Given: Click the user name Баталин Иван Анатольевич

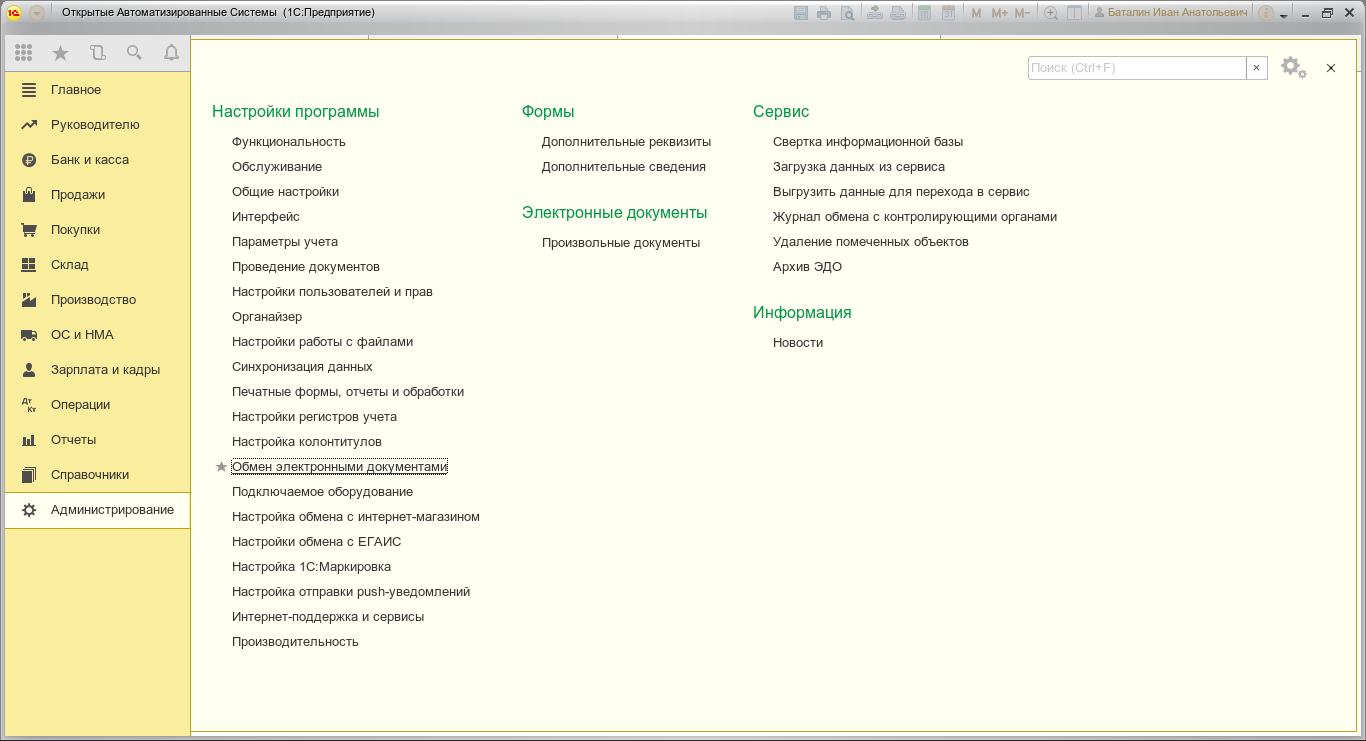Looking at the screenshot, I should pos(1172,13).
